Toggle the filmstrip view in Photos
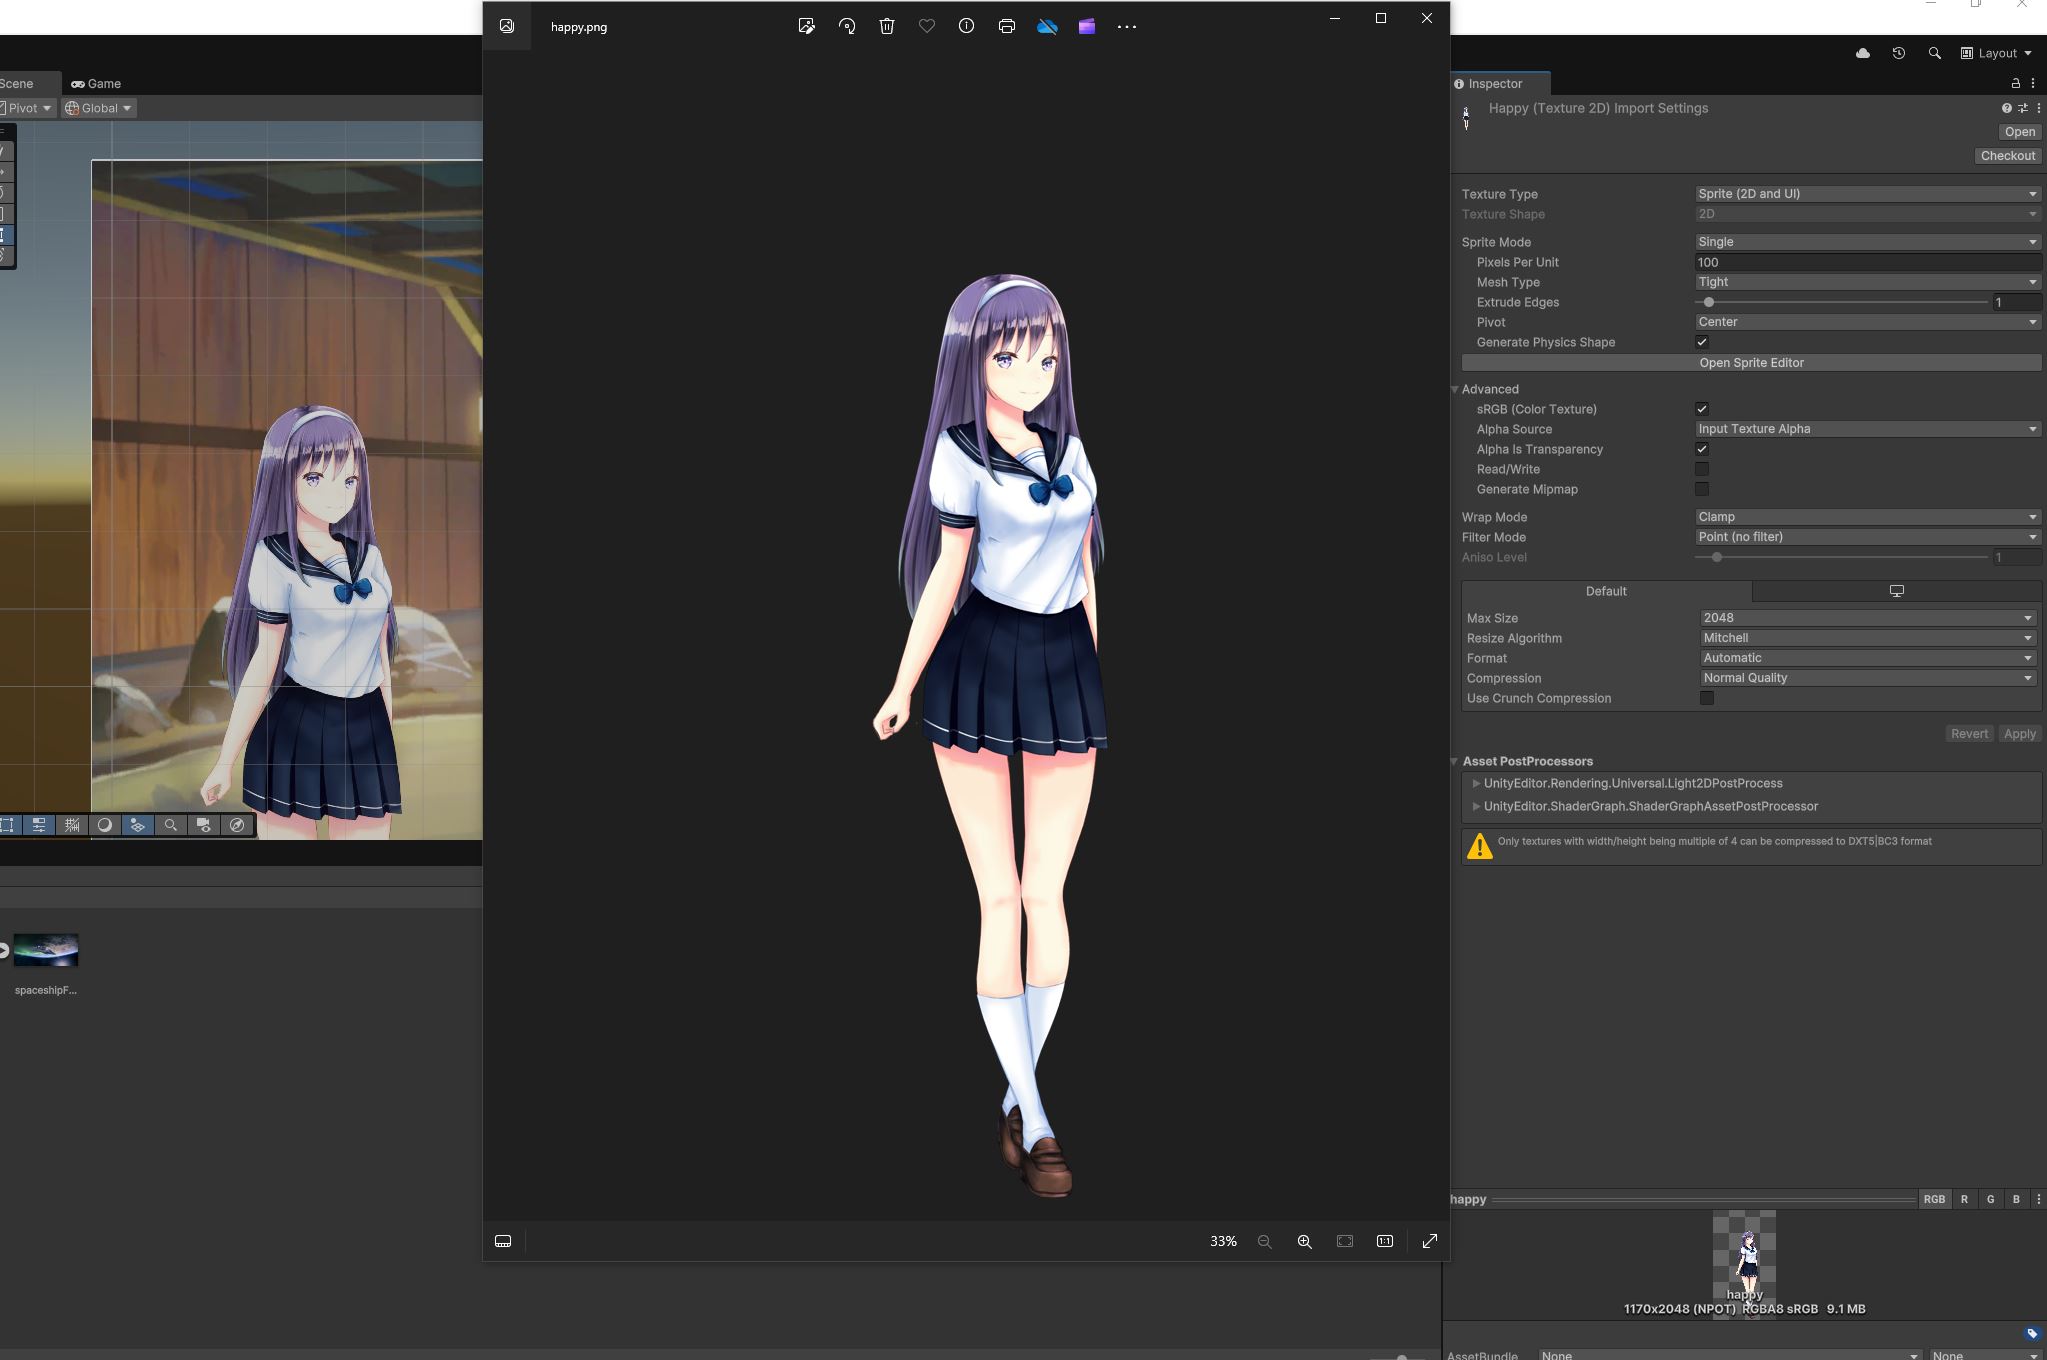This screenshot has height=1360, width=2047. pos(503,1240)
